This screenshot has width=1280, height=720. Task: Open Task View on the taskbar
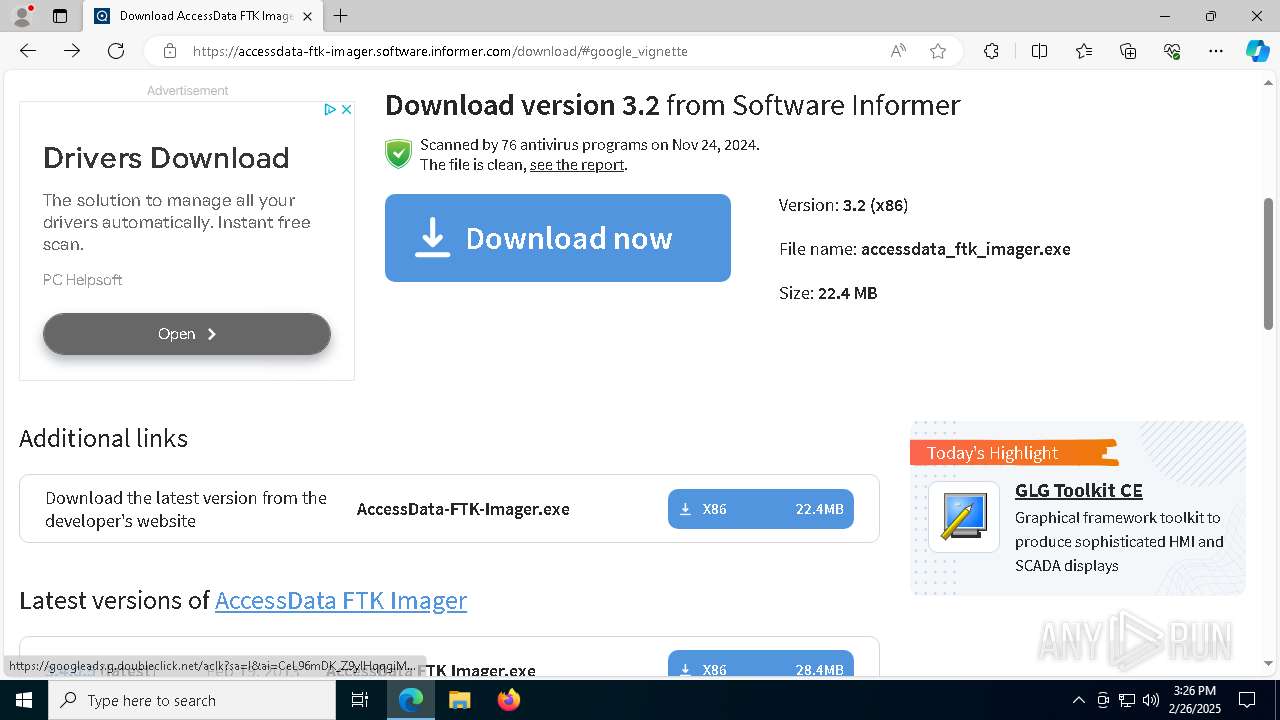coord(361,700)
